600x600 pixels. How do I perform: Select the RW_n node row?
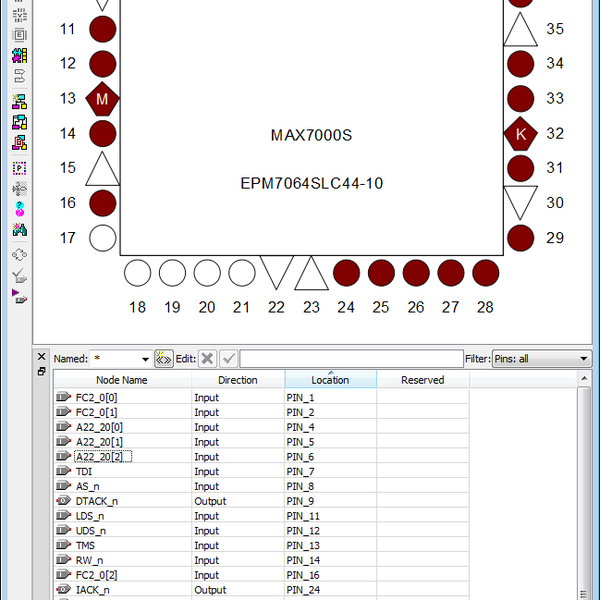262,561
